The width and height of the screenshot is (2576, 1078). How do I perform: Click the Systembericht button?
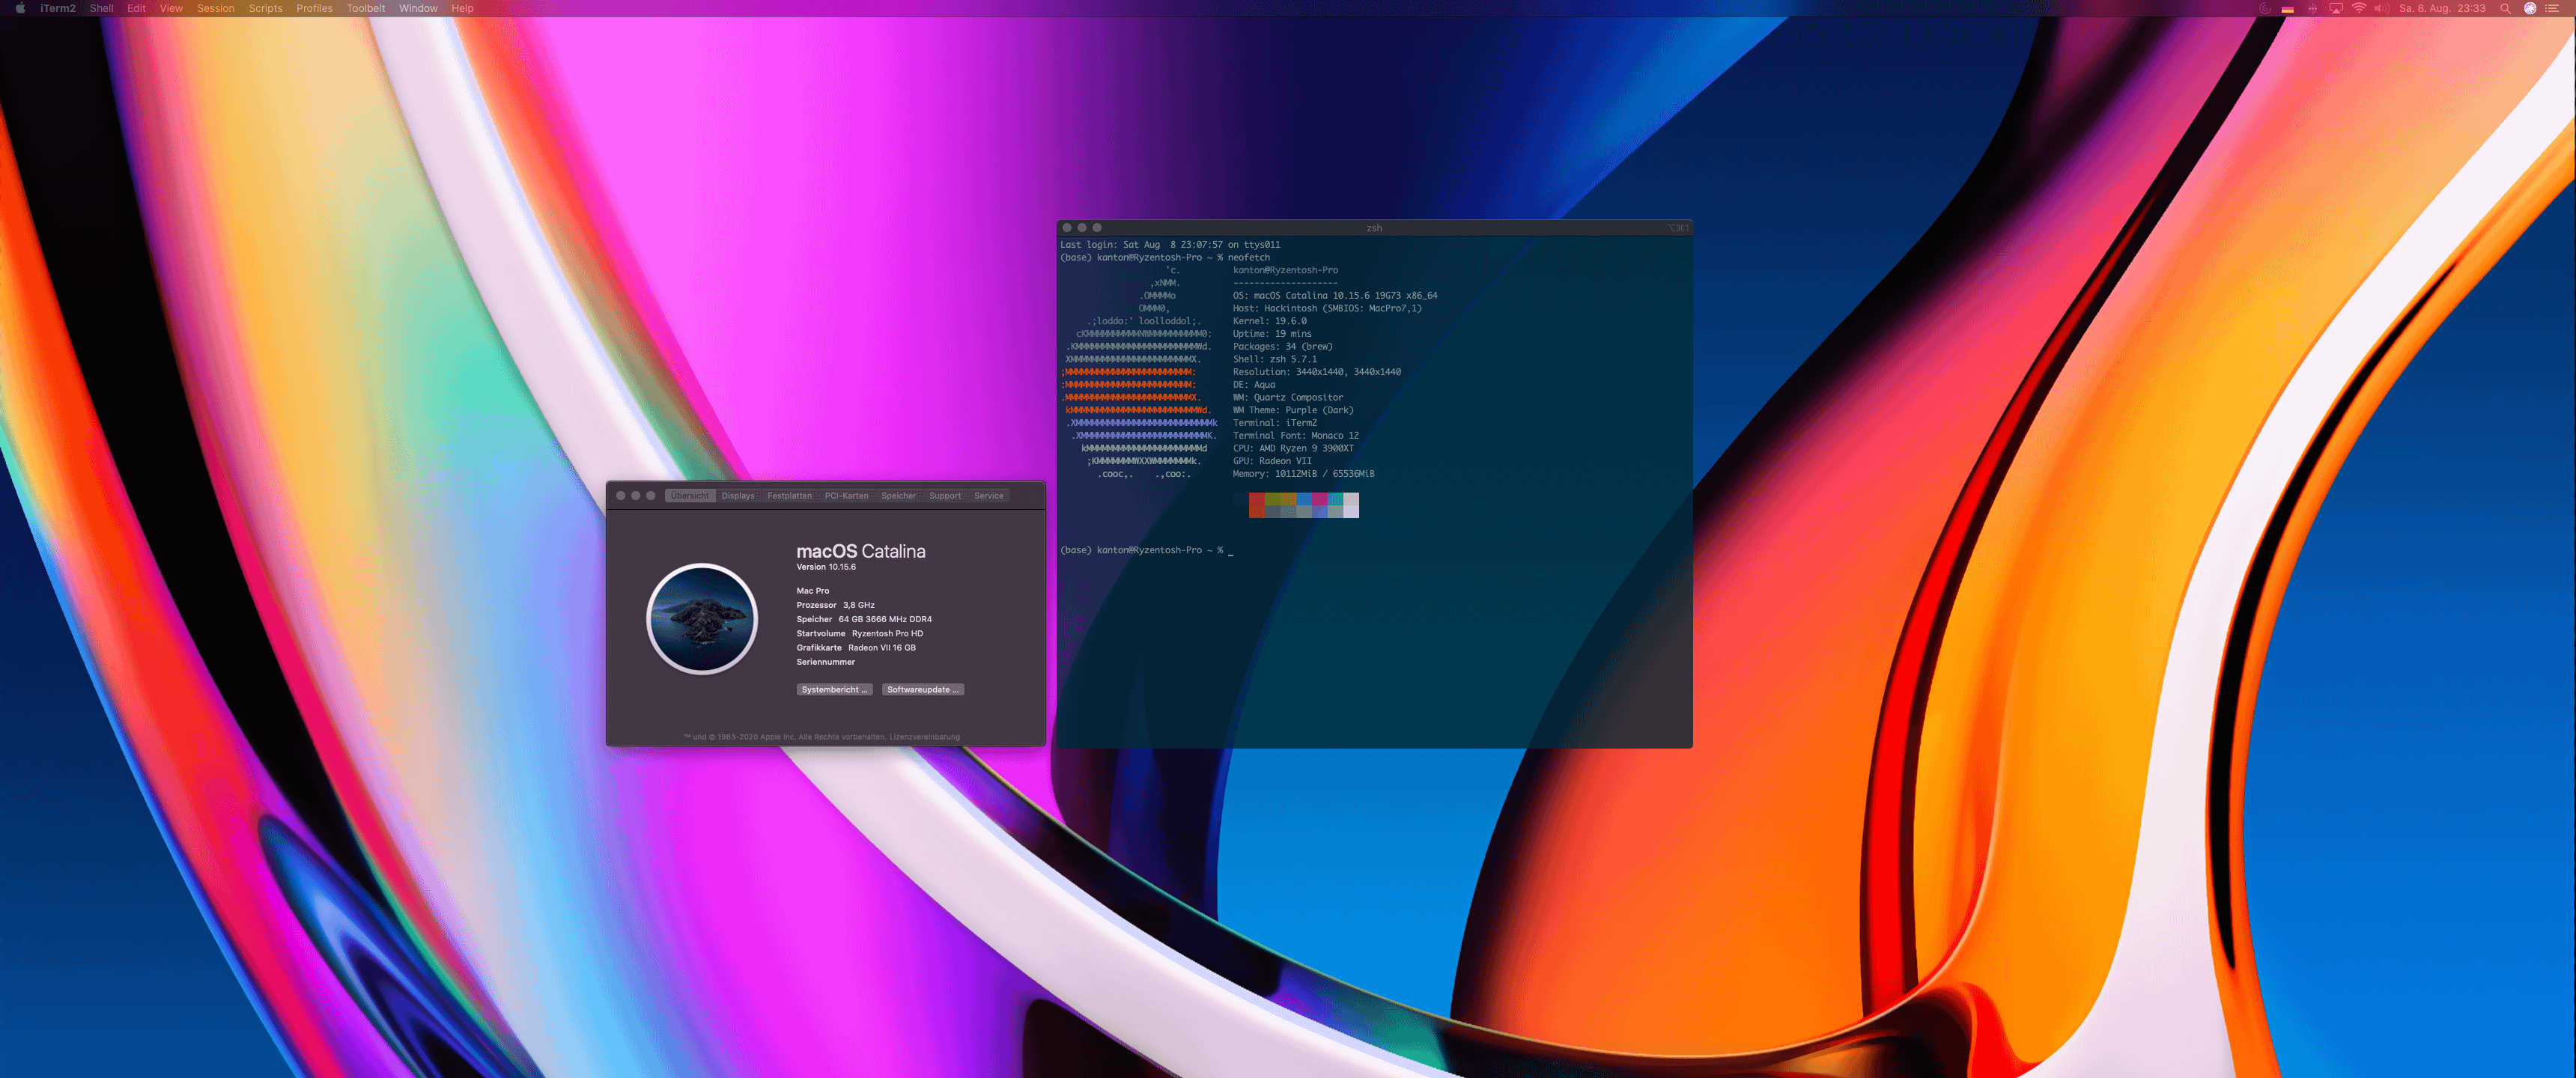pos(834,690)
